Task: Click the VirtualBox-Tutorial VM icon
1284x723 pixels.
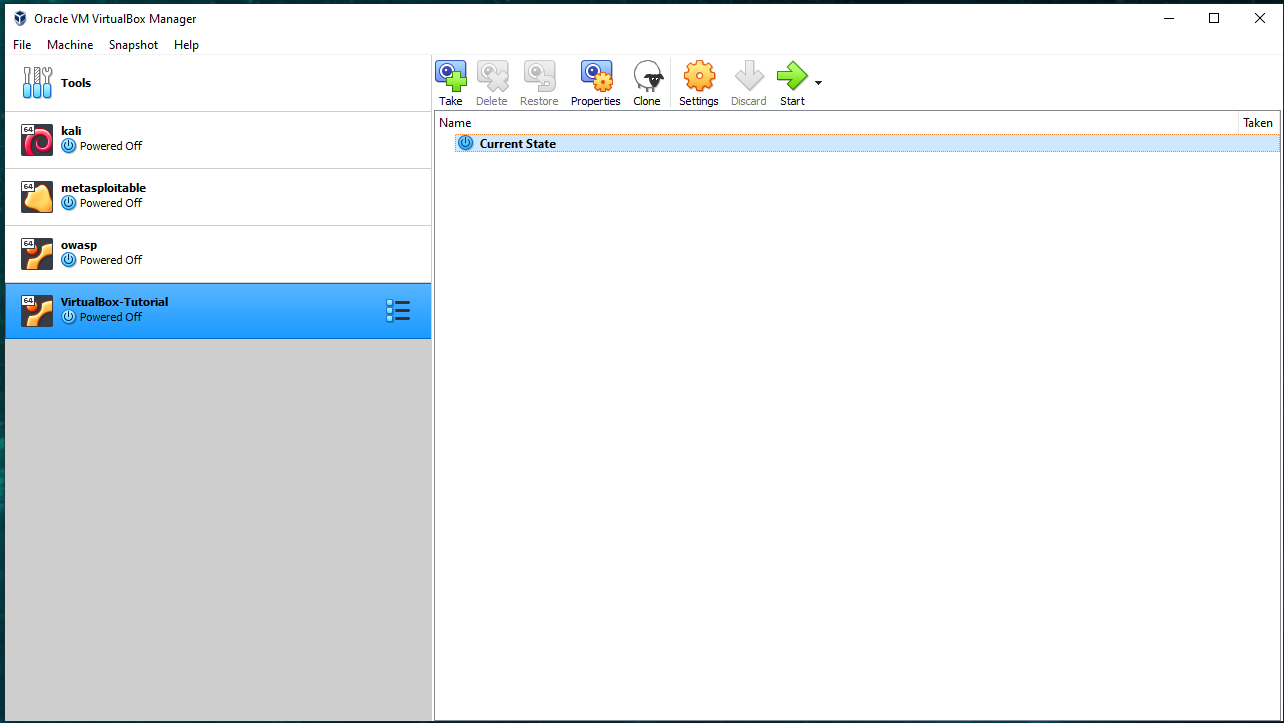Action: click(37, 311)
